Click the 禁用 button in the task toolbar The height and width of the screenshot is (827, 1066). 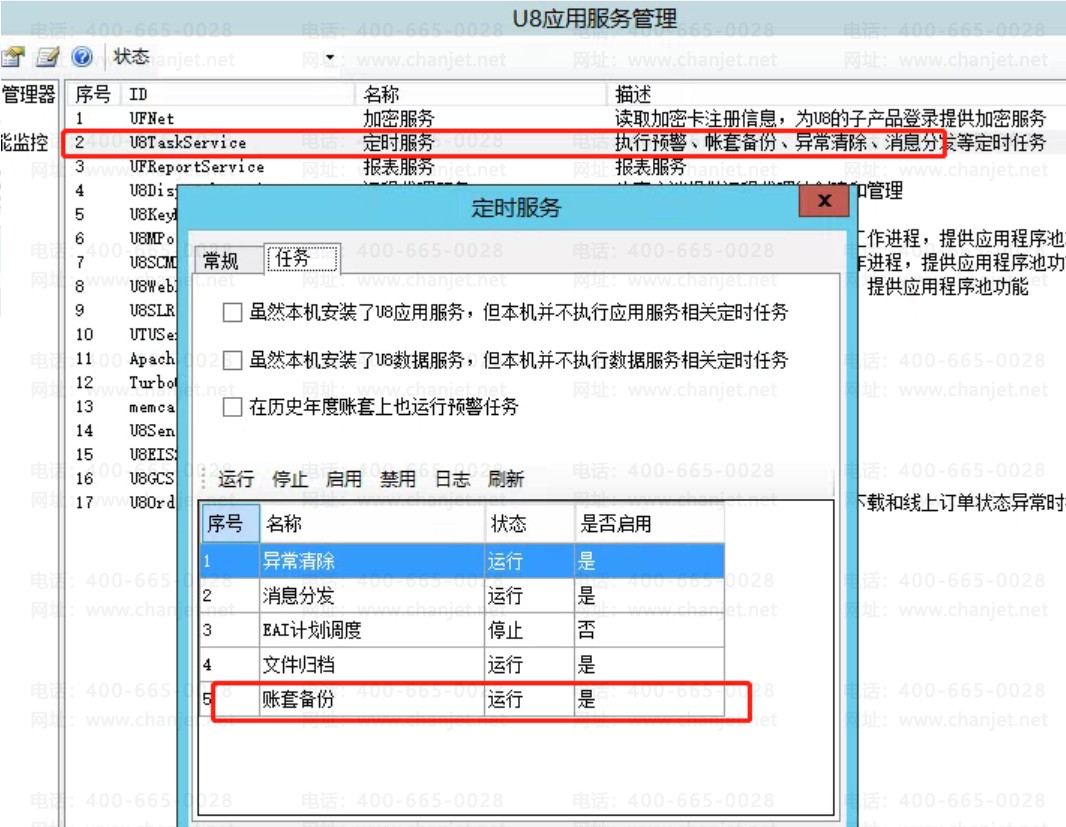(398, 479)
